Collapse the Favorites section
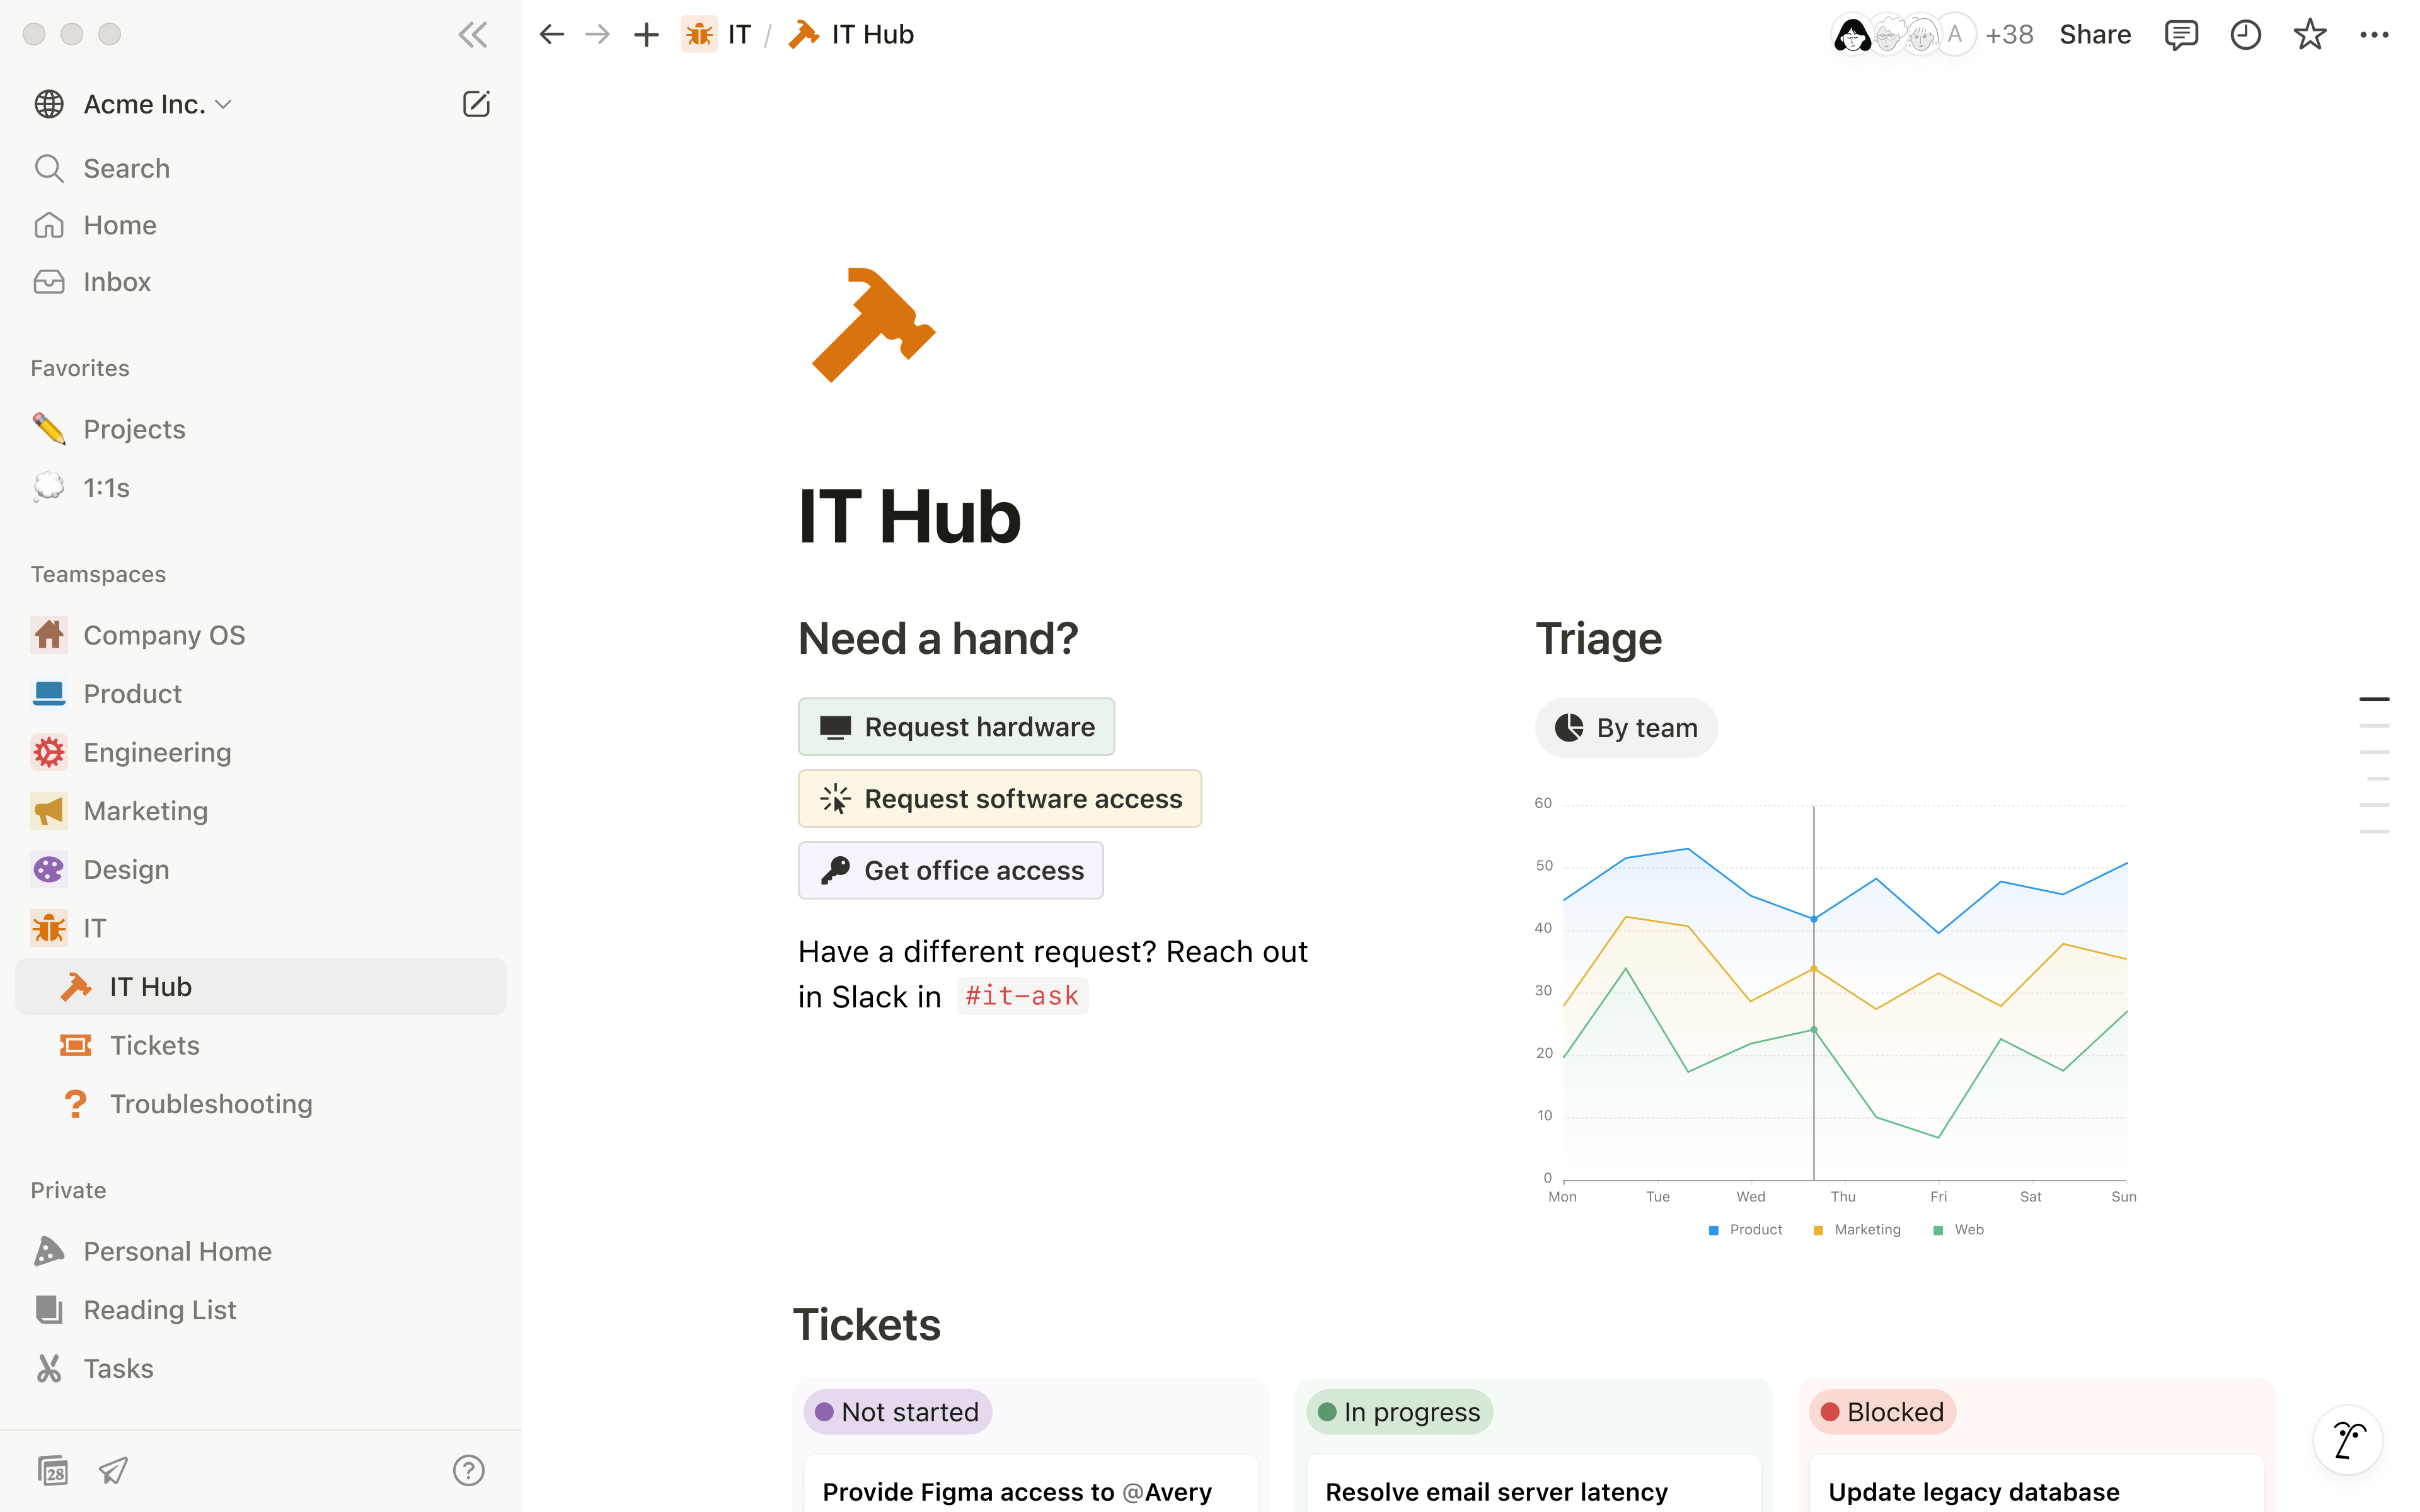Viewport: 2420px width, 1512px height. (x=79, y=367)
